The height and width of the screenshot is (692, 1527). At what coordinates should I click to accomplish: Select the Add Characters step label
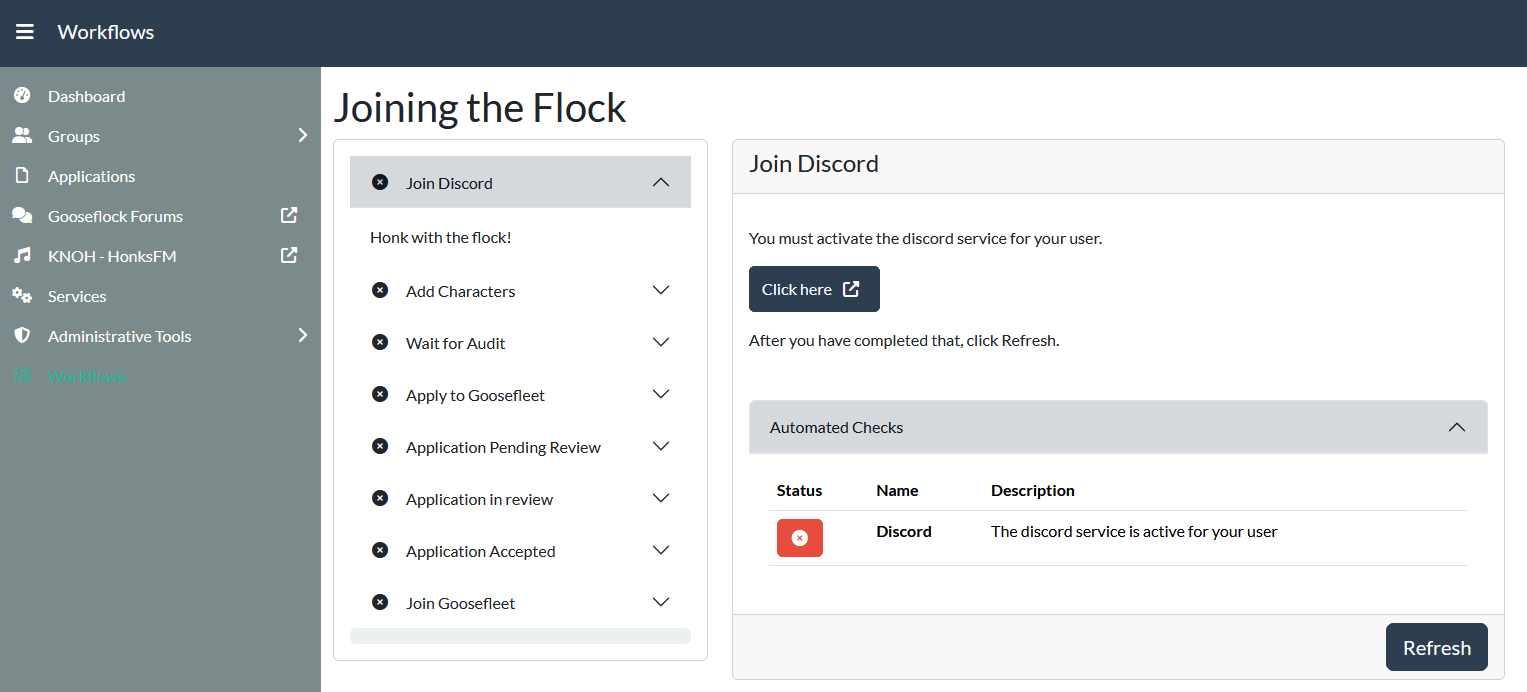[x=460, y=291]
